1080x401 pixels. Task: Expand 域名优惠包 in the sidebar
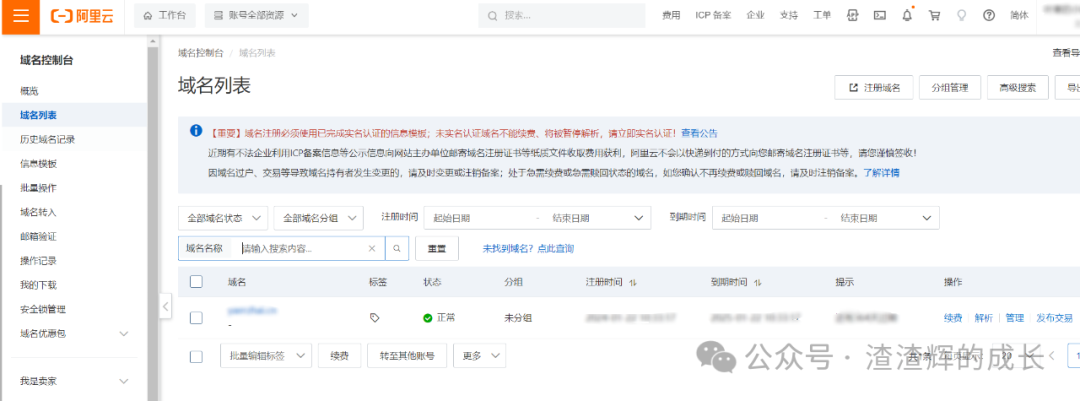click(74, 333)
